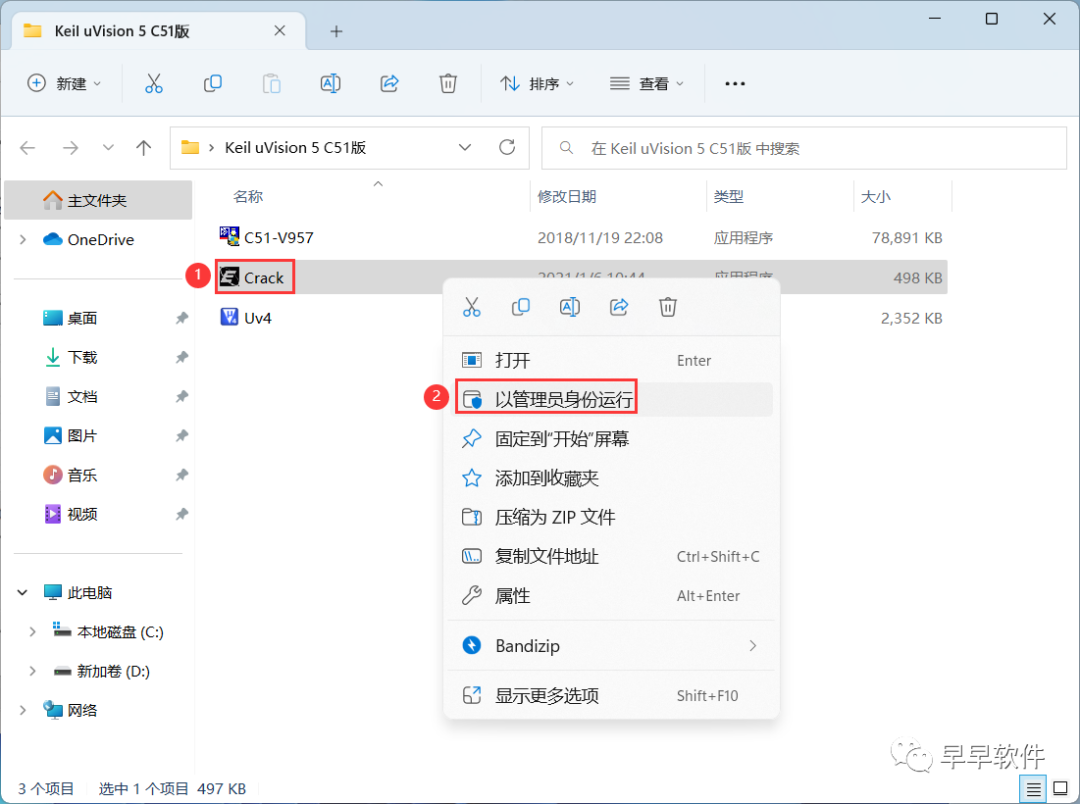Switch to details view using bottom-right toggle
The image size is (1080, 804).
pos(1033,788)
